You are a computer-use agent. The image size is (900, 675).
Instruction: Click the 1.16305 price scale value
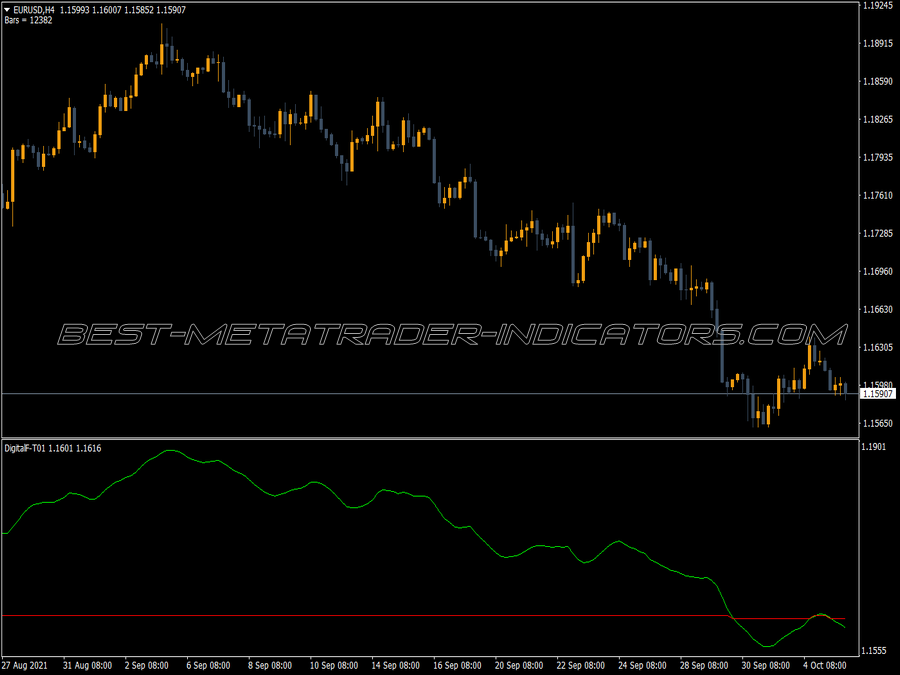coord(878,347)
